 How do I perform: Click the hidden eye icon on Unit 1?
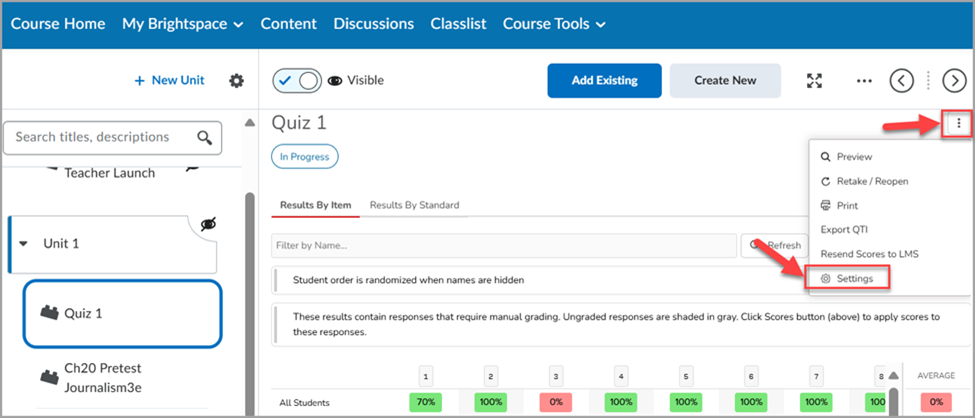[209, 225]
